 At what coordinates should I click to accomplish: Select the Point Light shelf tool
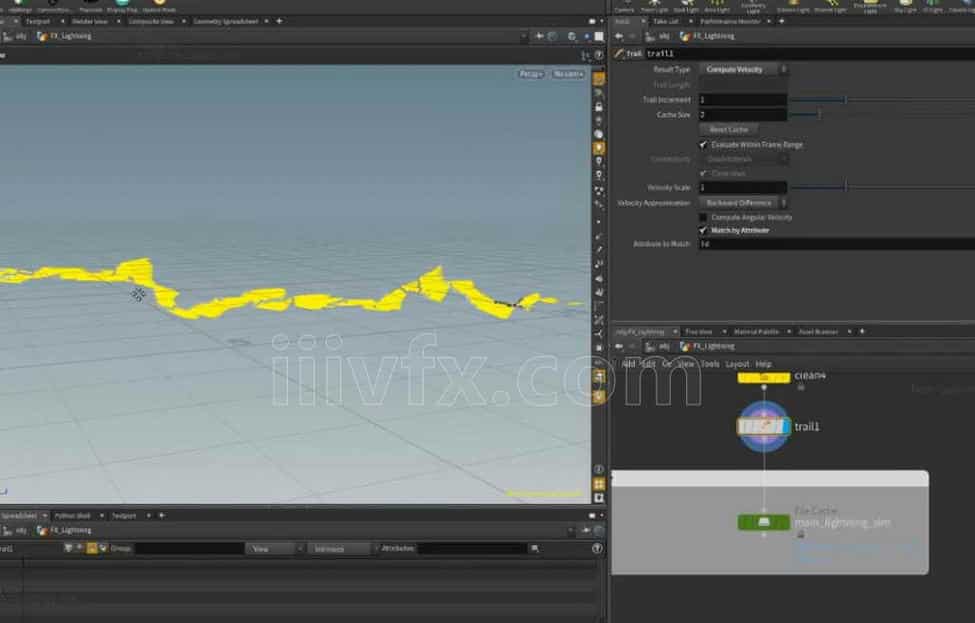tap(654, 6)
